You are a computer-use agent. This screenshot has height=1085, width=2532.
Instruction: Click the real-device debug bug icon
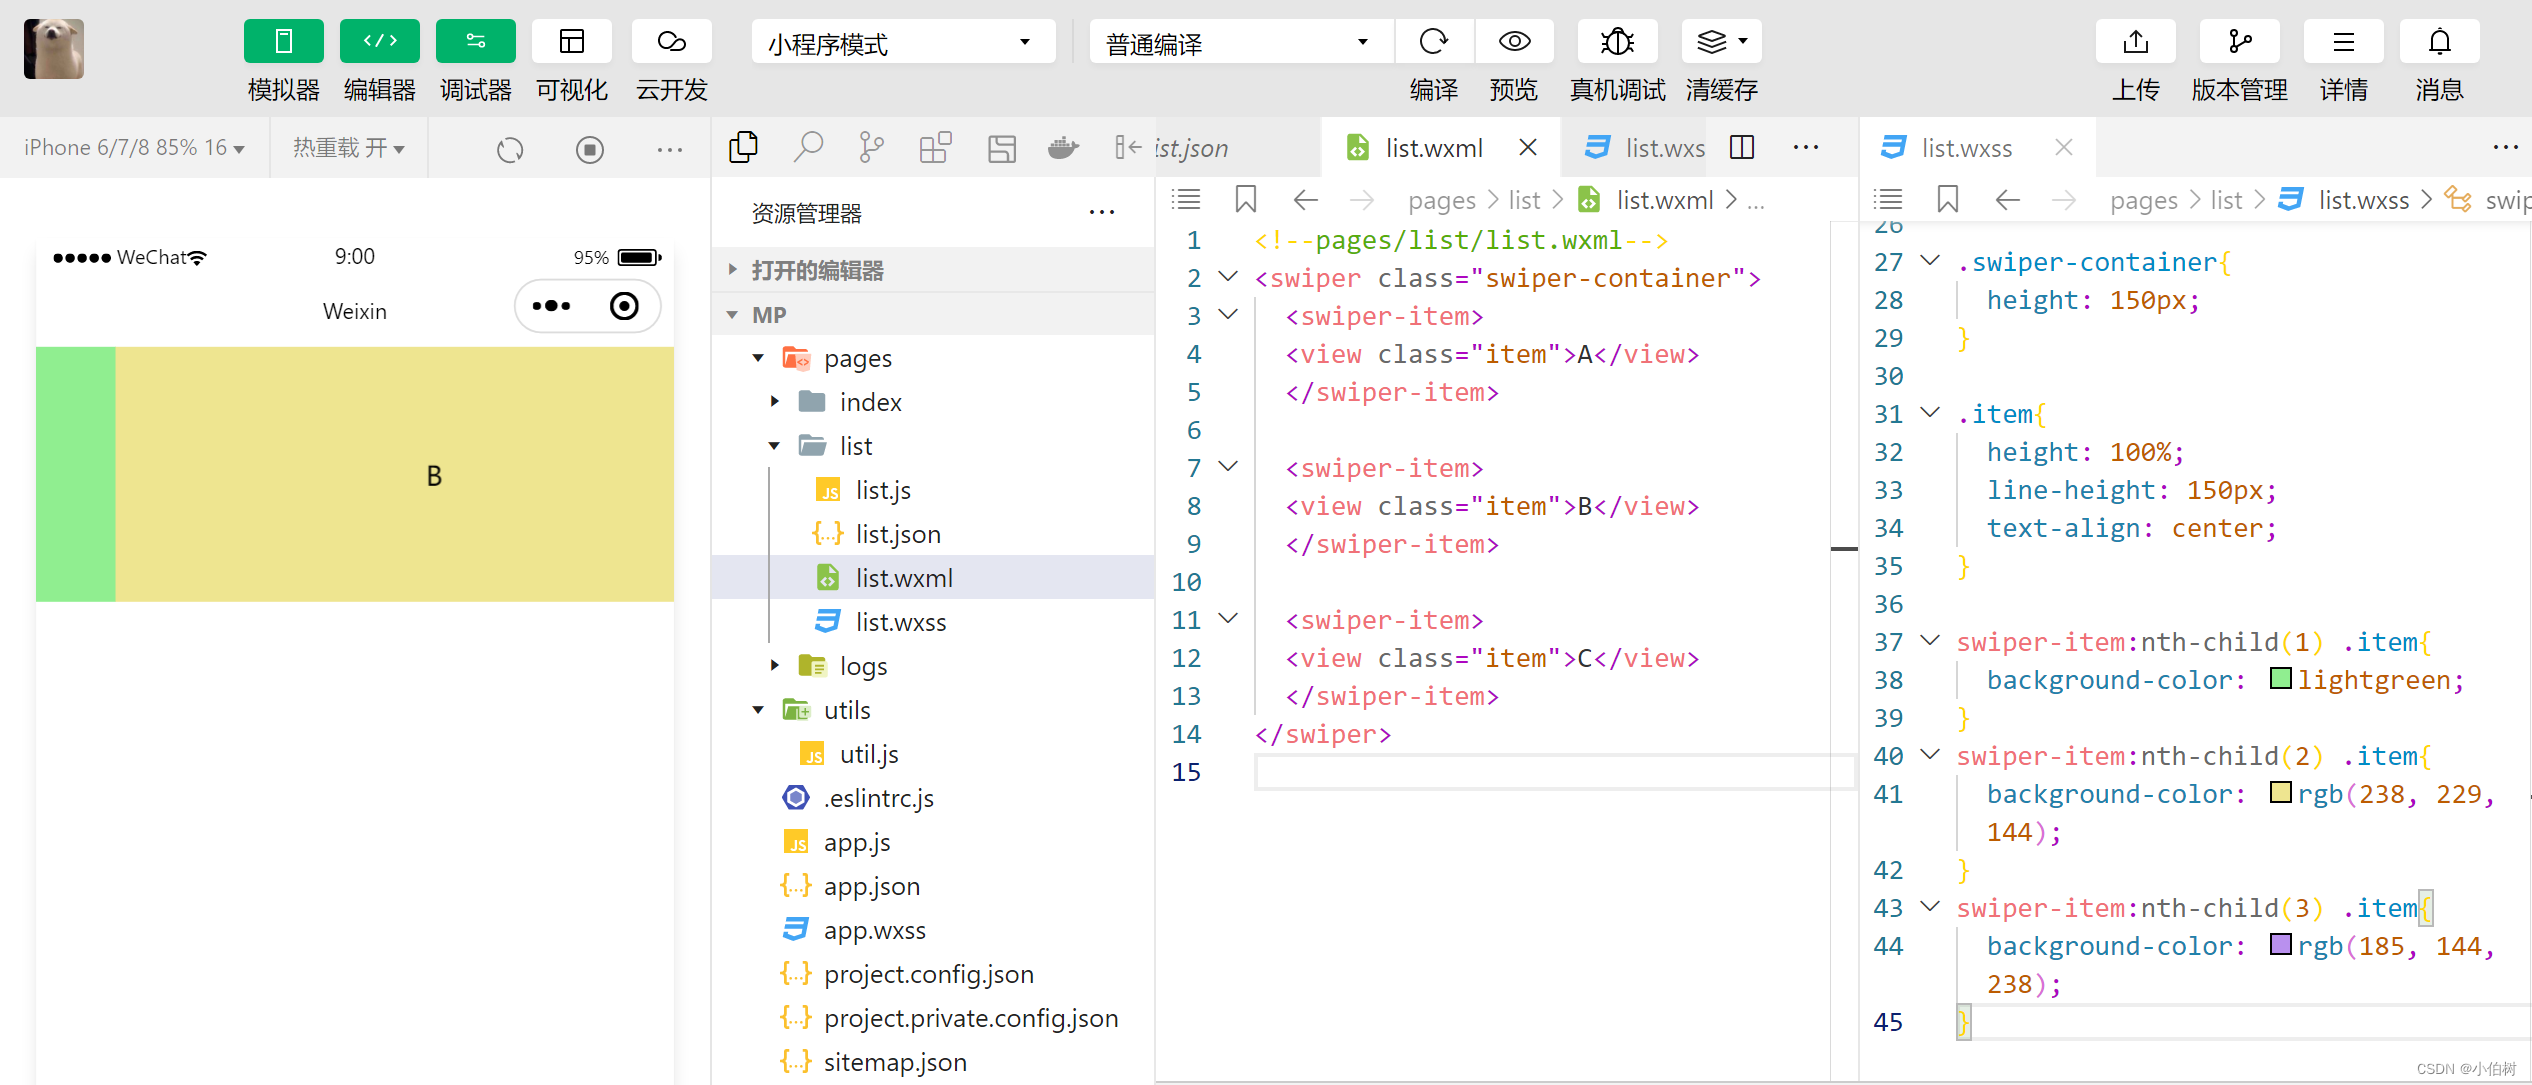coord(1617,42)
